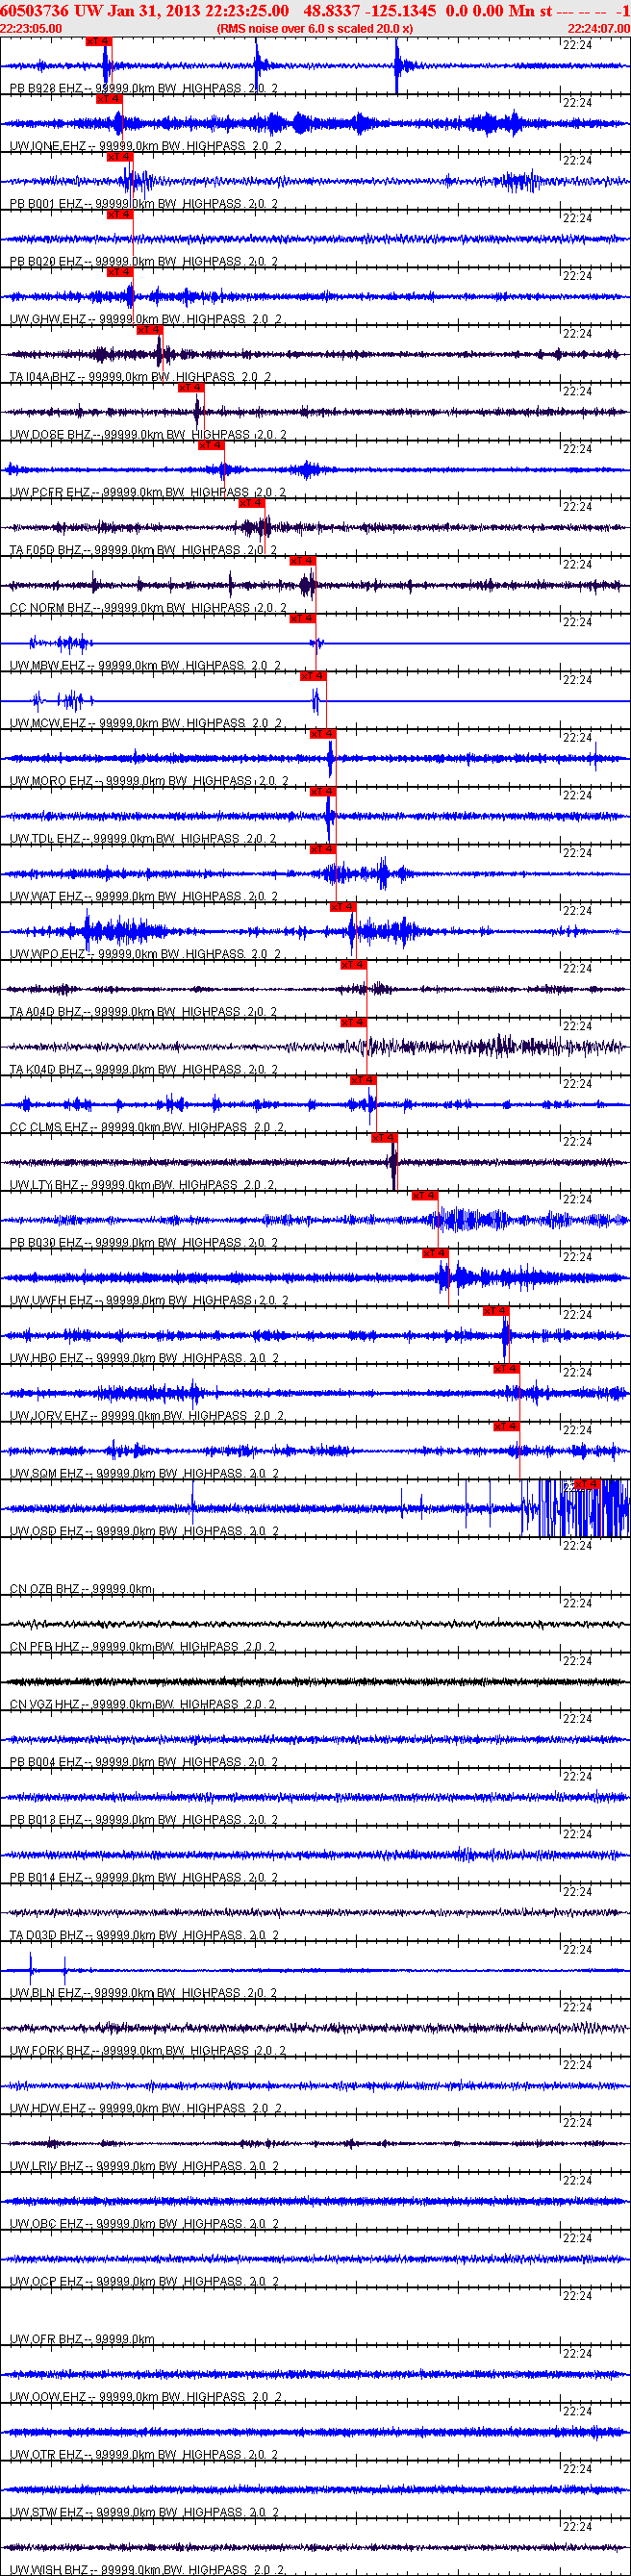Click the red xT 4 pick flag on the TA I04A trace
This screenshot has width=631, height=2576.
pyautogui.click(x=149, y=330)
